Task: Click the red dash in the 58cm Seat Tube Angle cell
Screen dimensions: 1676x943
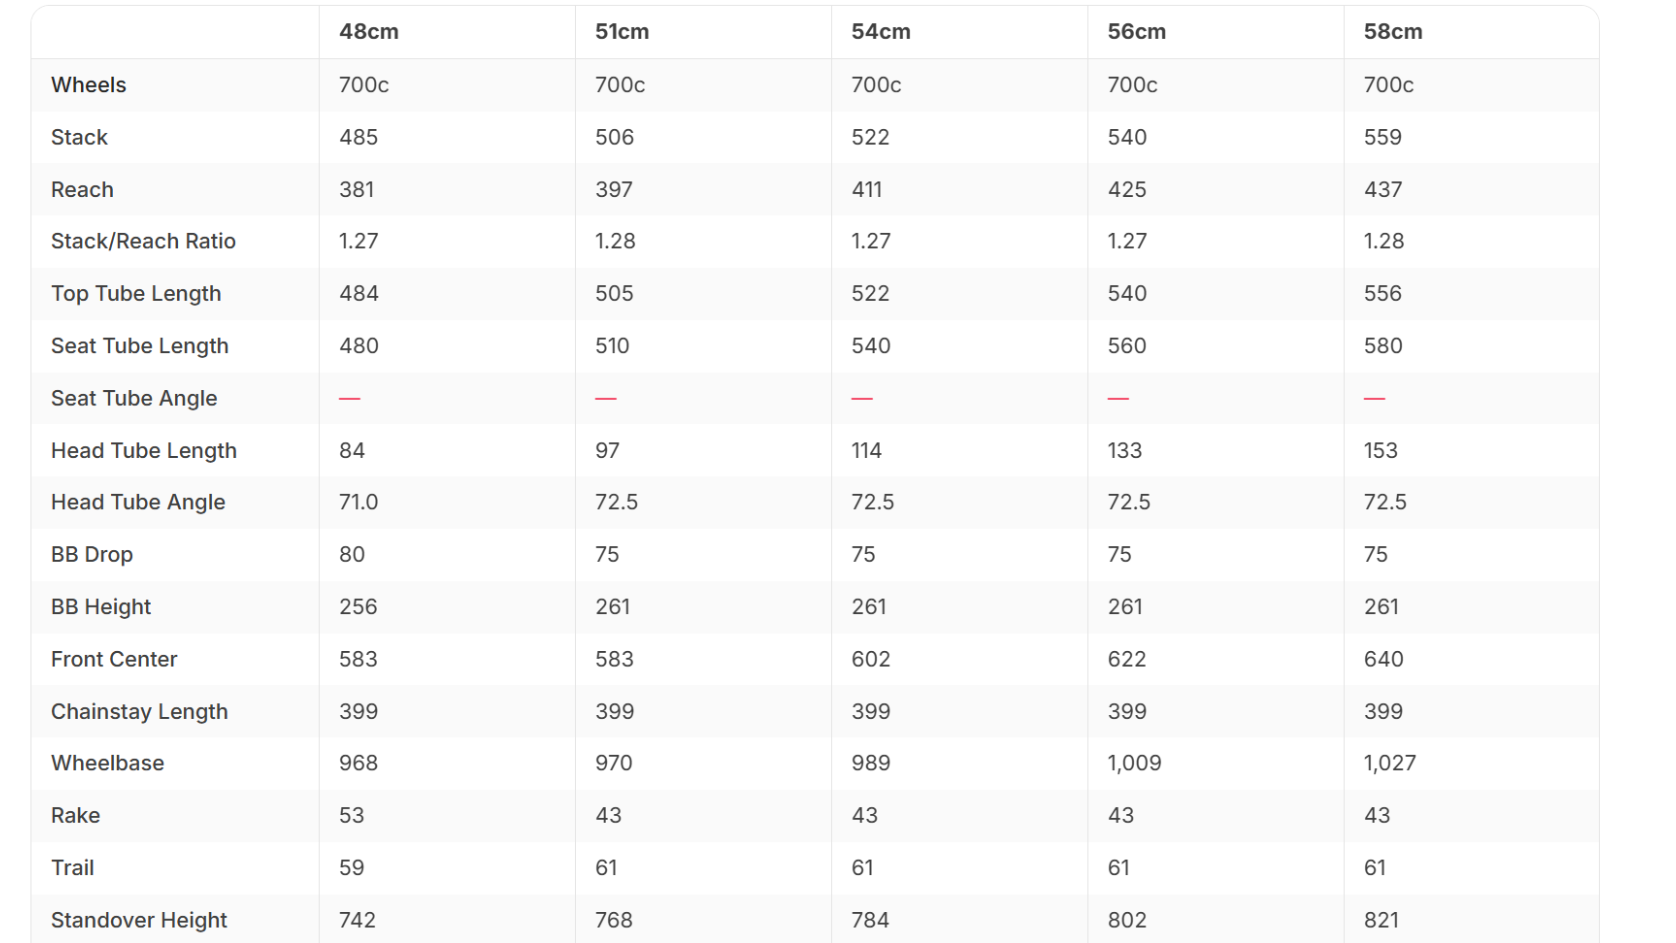Action: click(x=1374, y=398)
